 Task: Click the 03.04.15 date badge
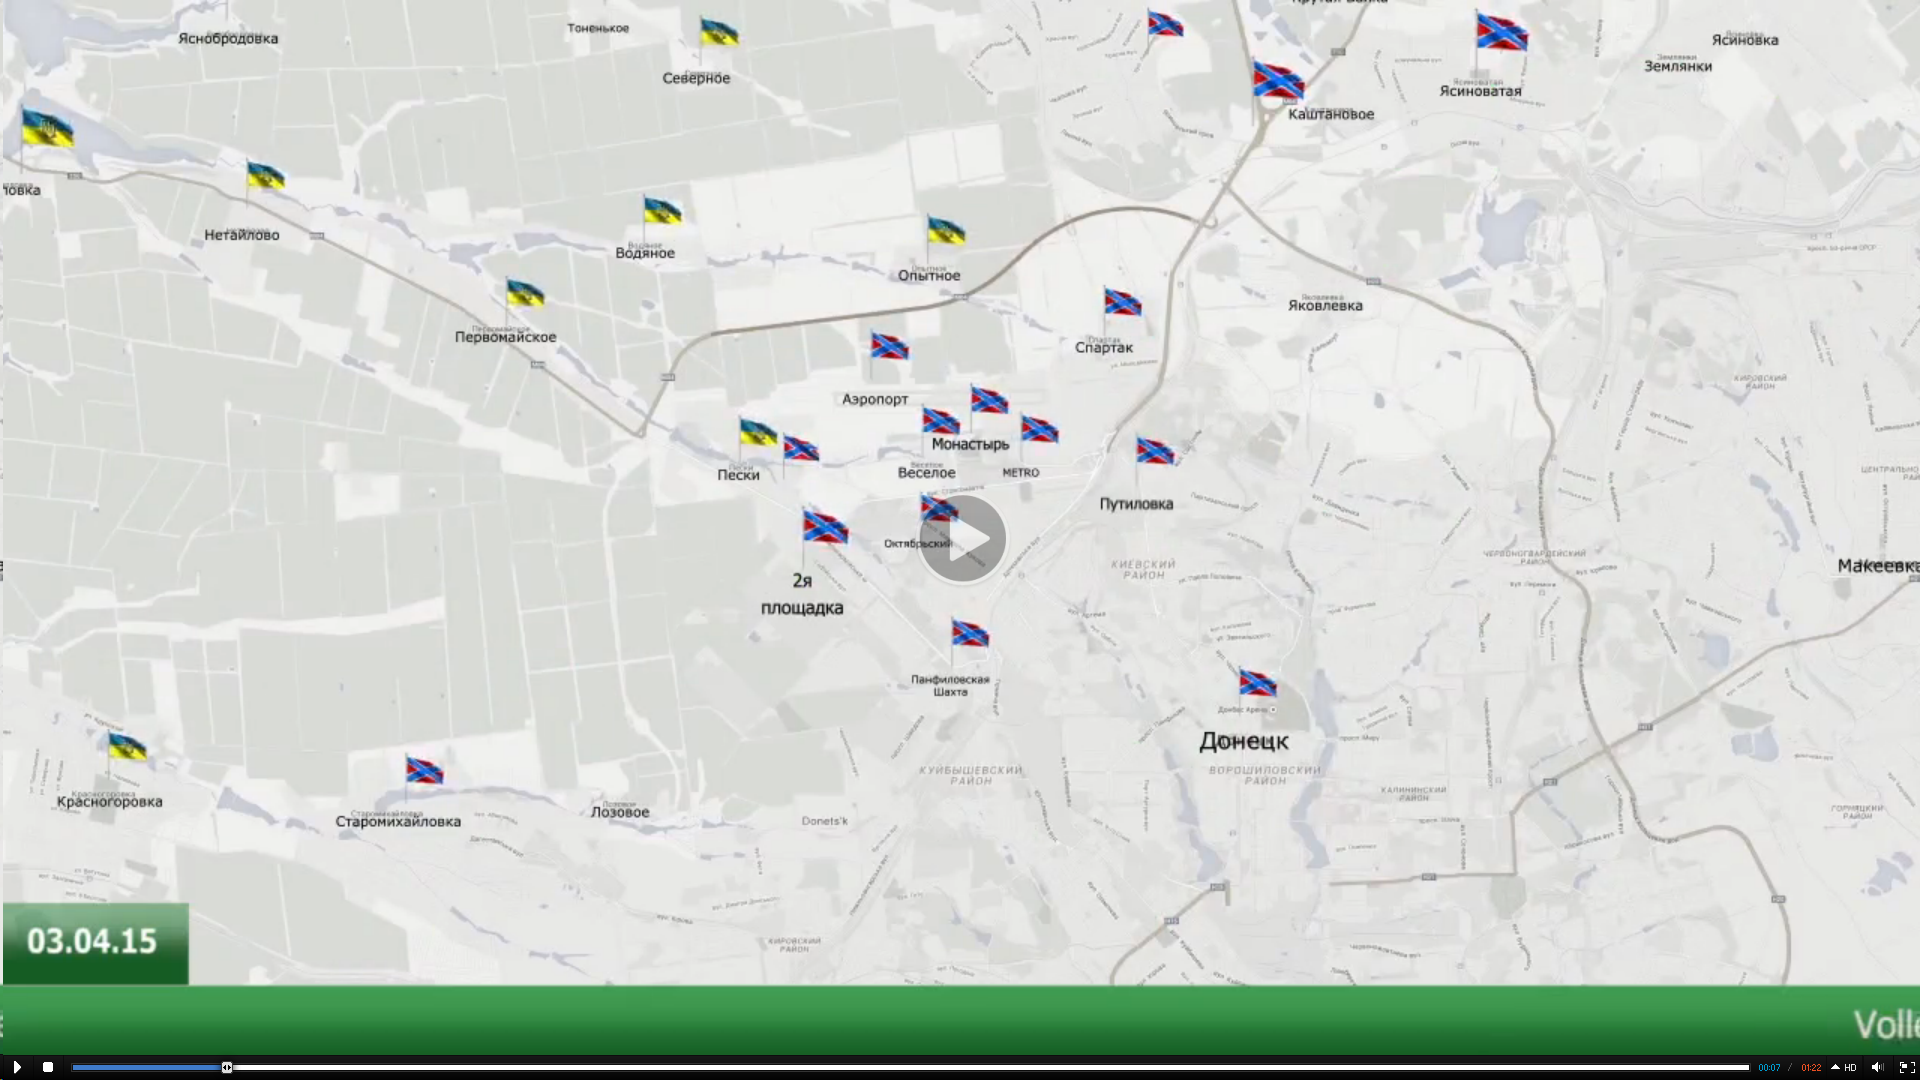coord(95,942)
